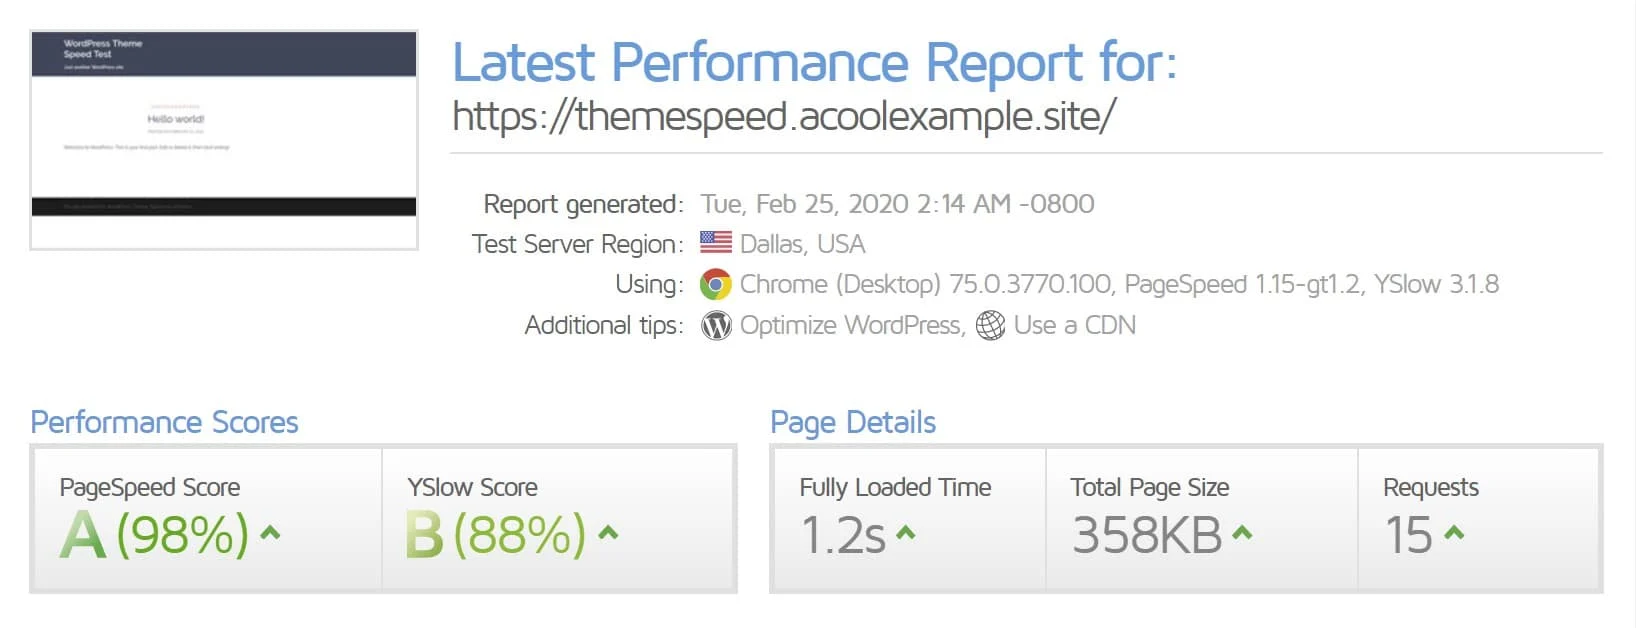Click the 1.2s fully loaded time value
Image resolution: width=1636 pixels, height=628 pixels.
pos(843,535)
